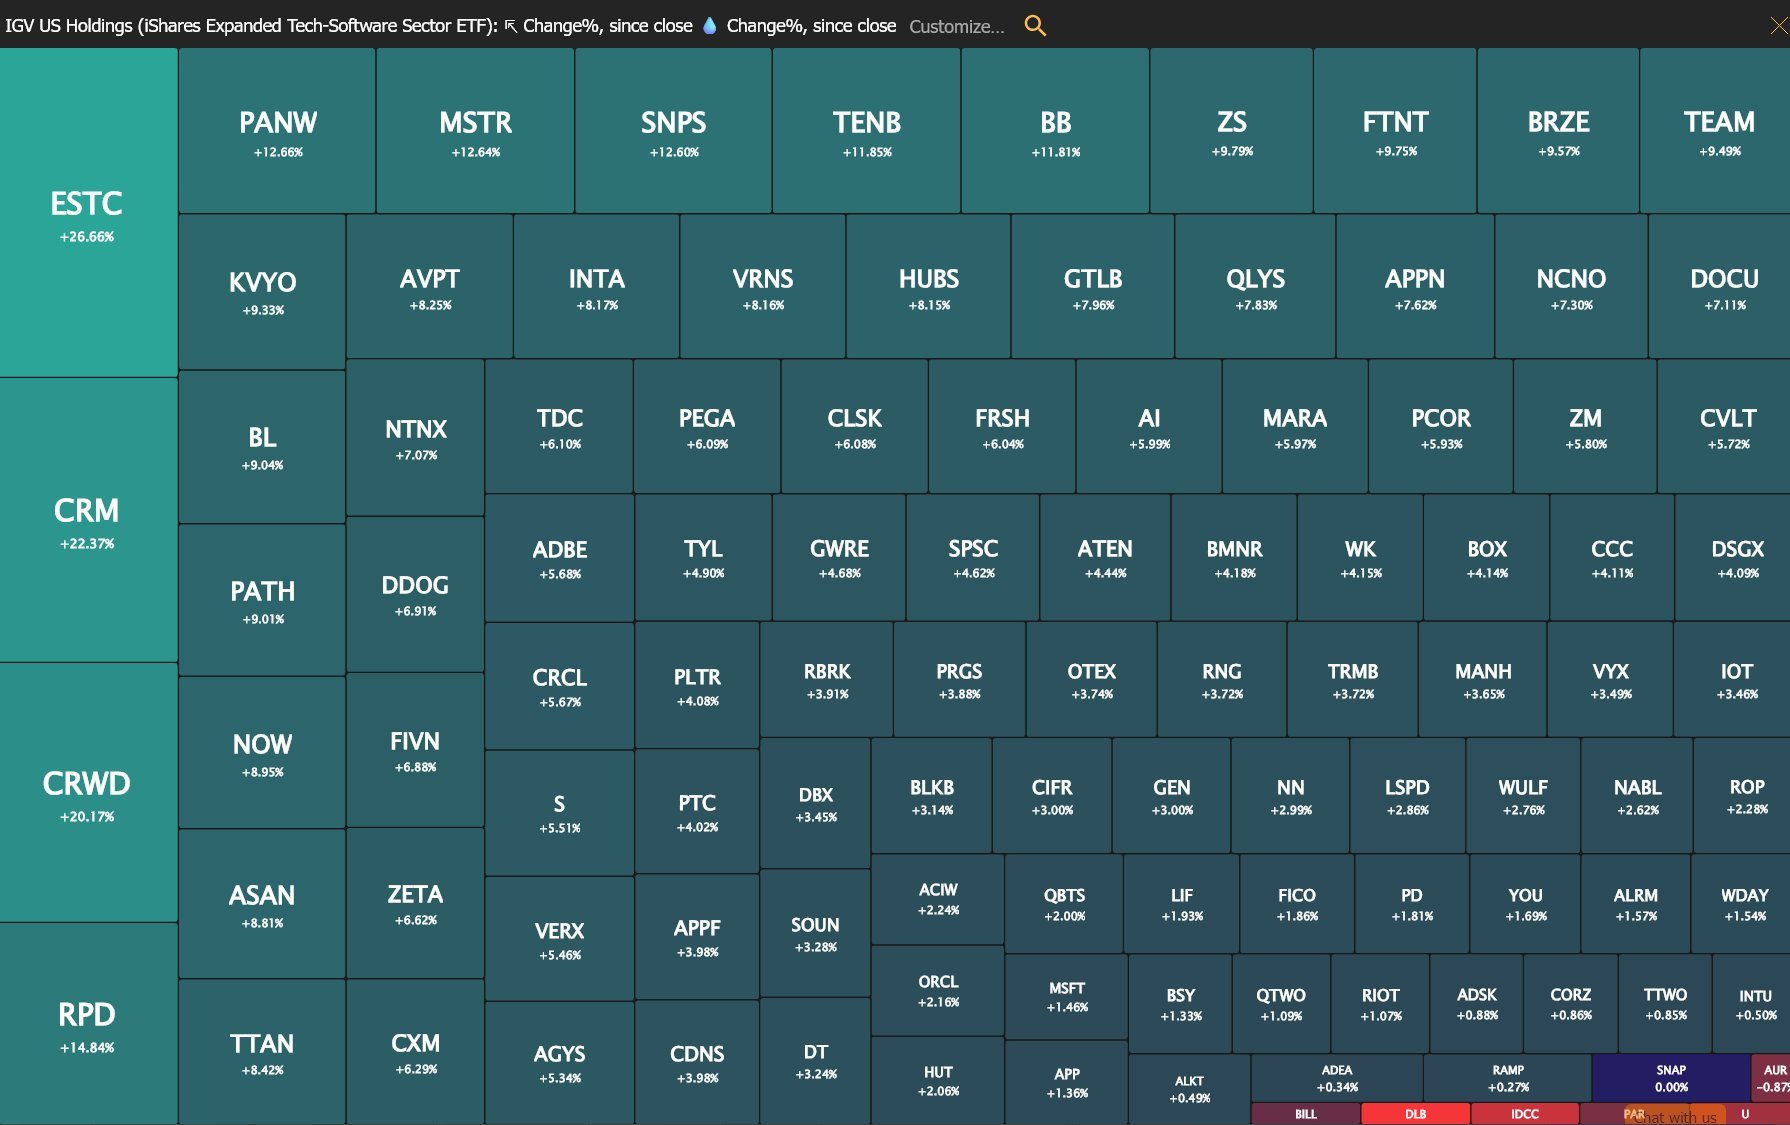Click the TEAM +9.49% tile
The image size is (1790, 1125).
pyautogui.click(x=1716, y=131)
